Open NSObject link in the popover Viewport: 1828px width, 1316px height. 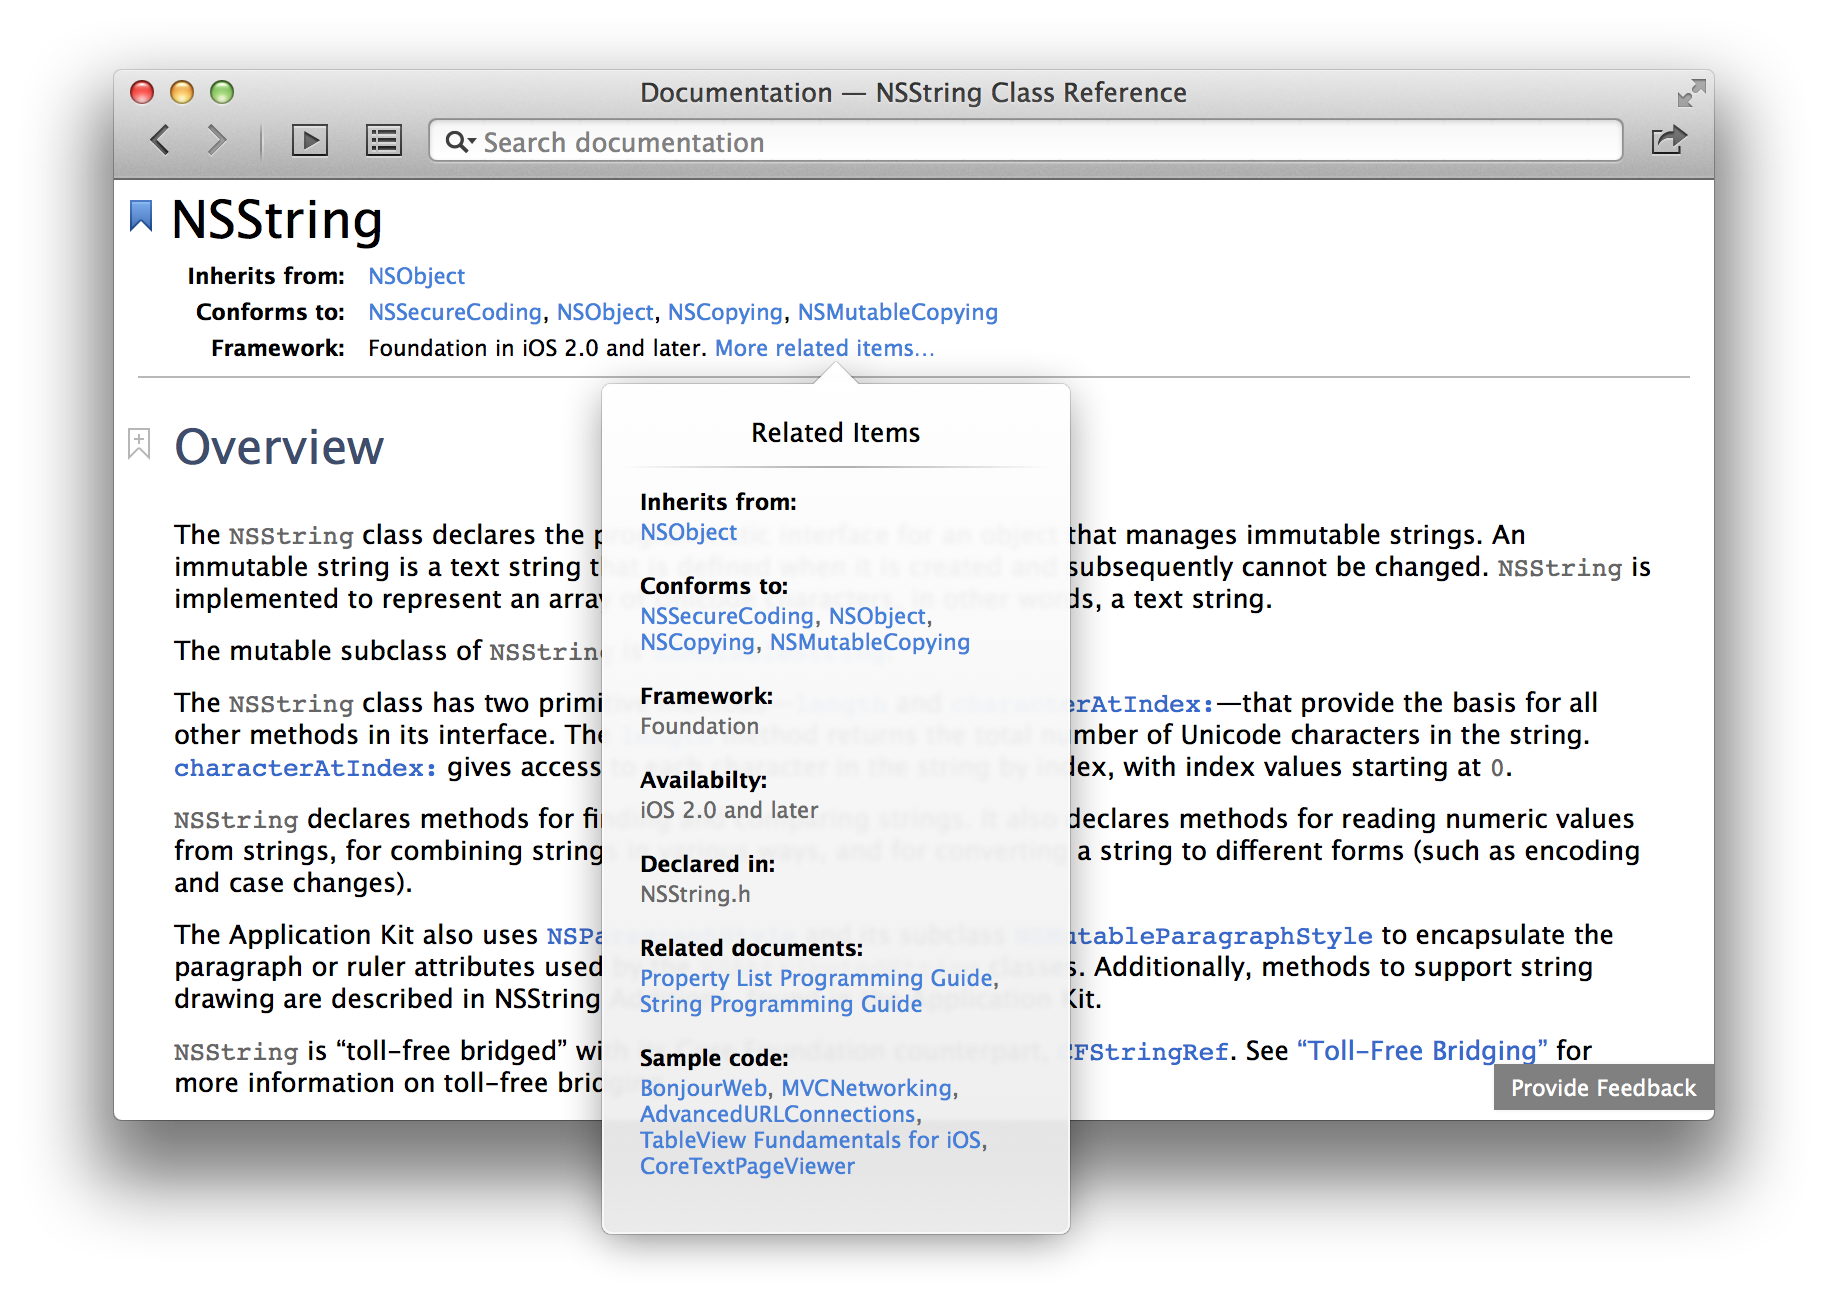(x=688, y=532)
